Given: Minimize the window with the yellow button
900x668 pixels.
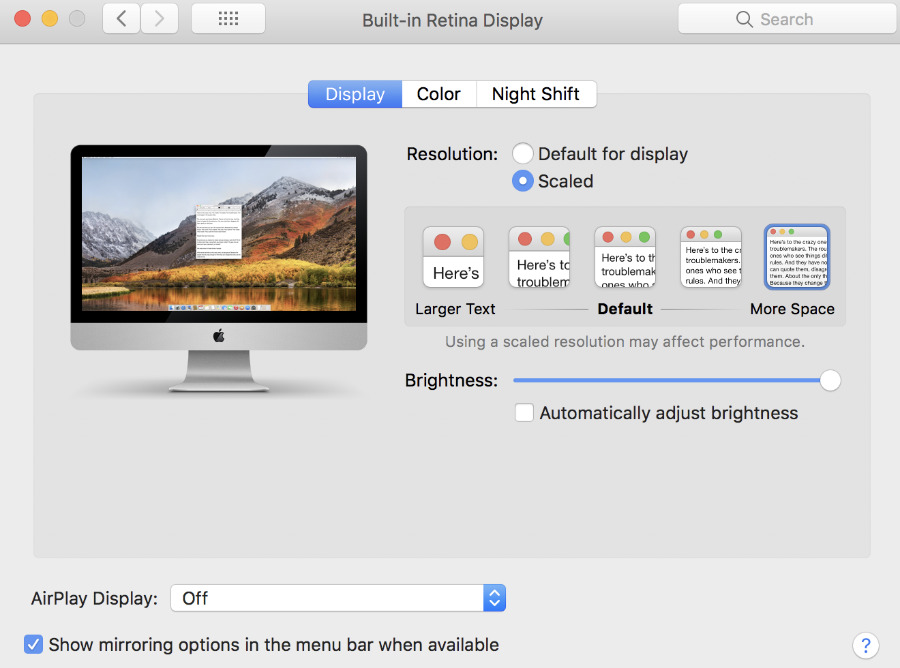Looking at the screenshot, I should [x=50, y=19].
